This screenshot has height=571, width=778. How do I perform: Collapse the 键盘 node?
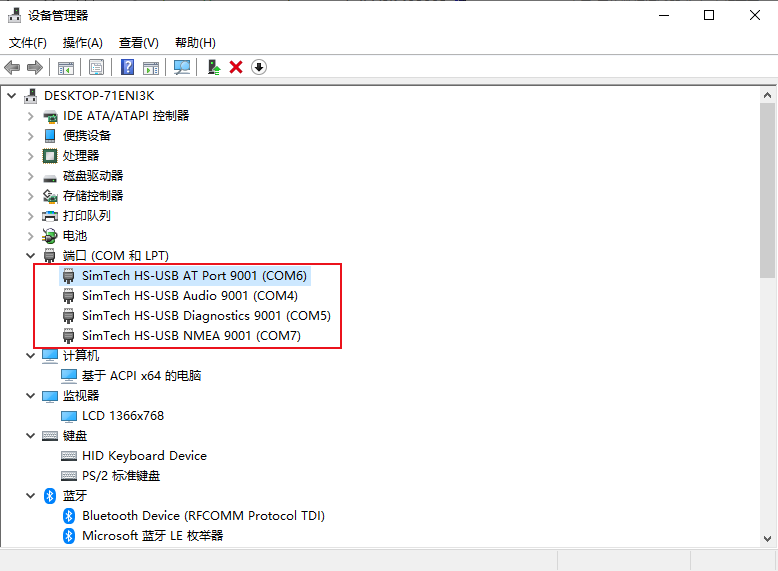(x=31, y=436)
